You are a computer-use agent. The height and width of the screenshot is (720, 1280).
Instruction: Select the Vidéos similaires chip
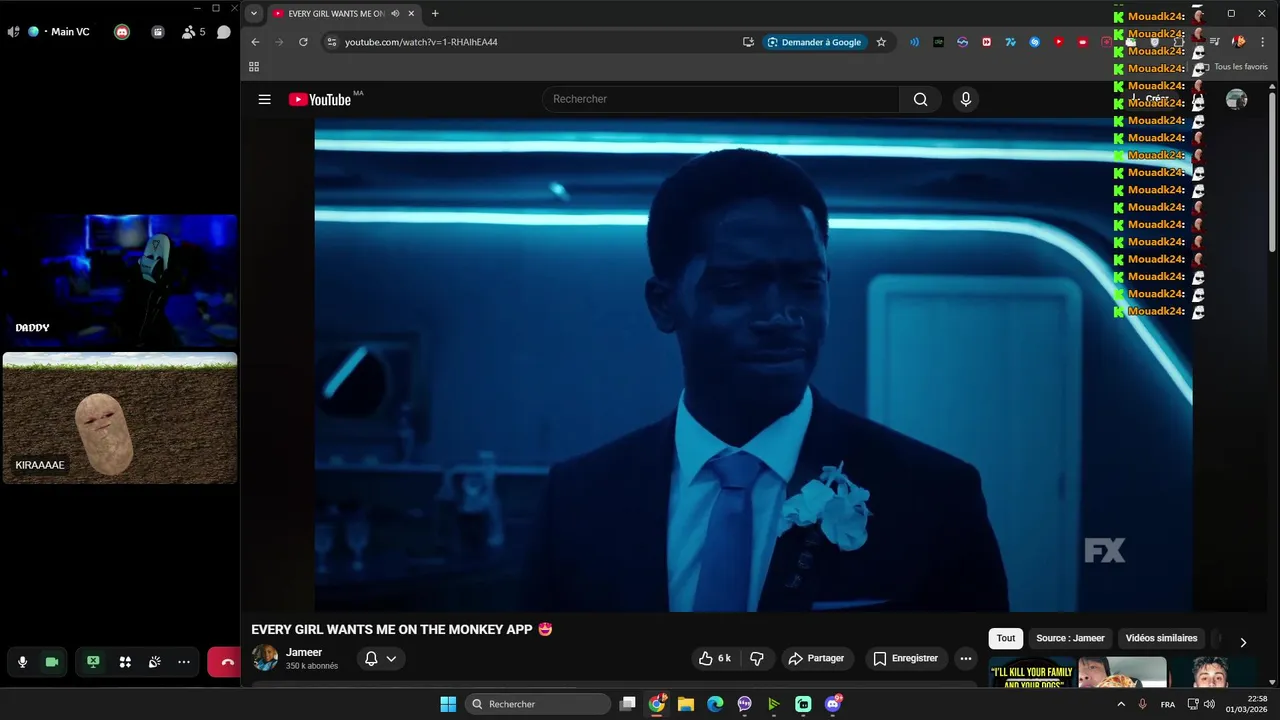[x=1161, y=638]
